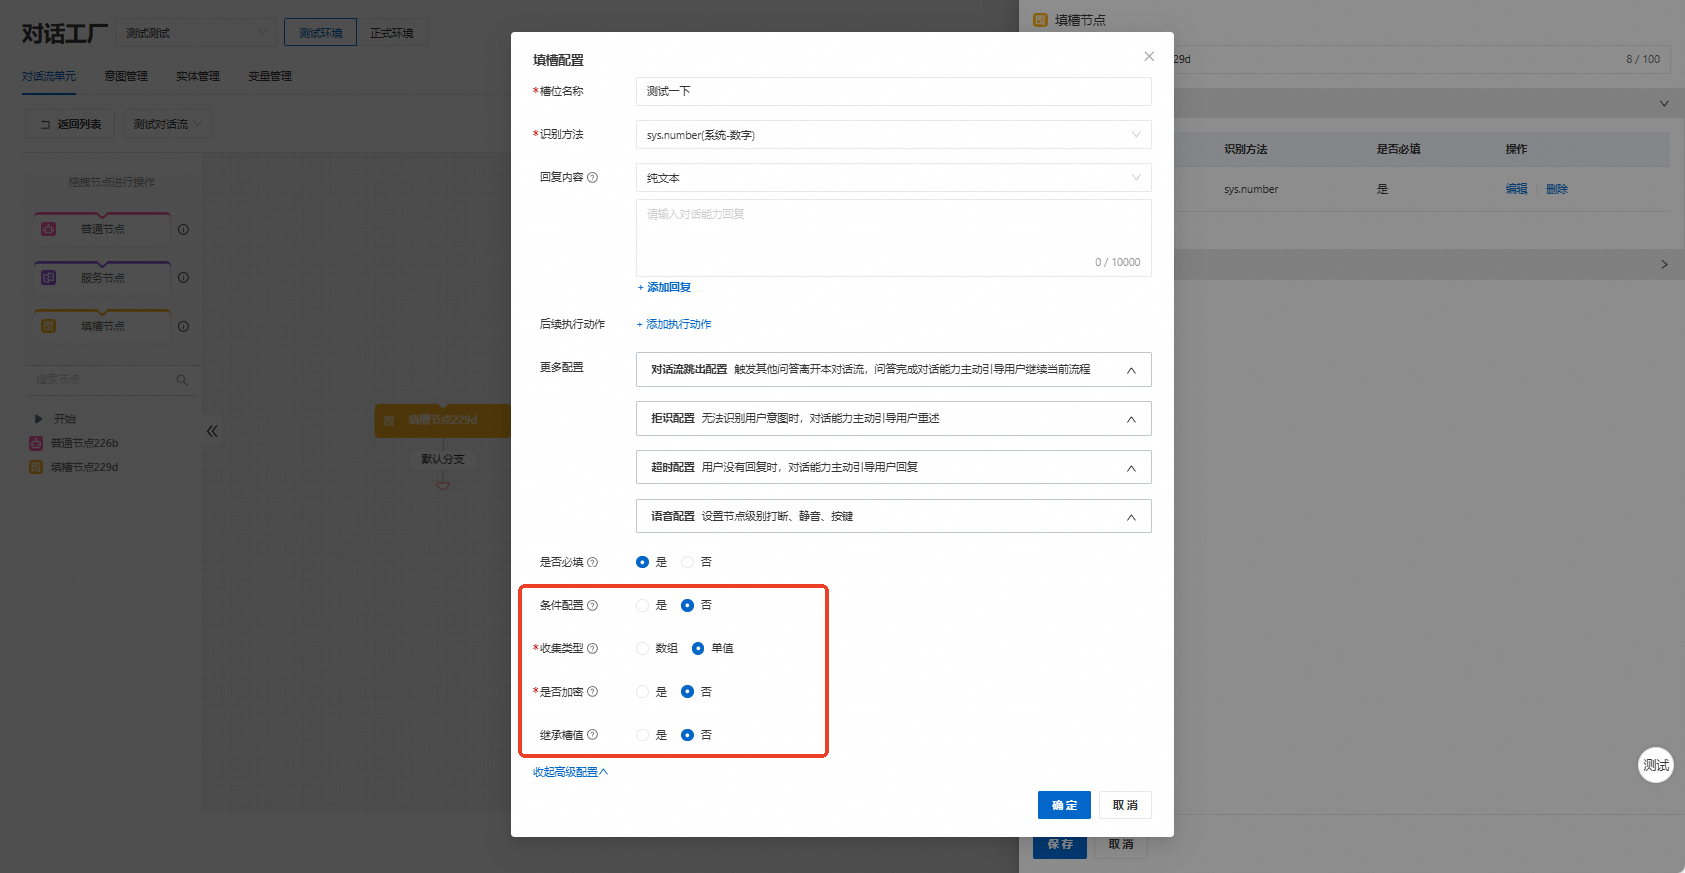Screen dimensions: 1685x873
Task: Click 确定 in the 填槽配置 dialog
Action: [x=1064, y=805]
